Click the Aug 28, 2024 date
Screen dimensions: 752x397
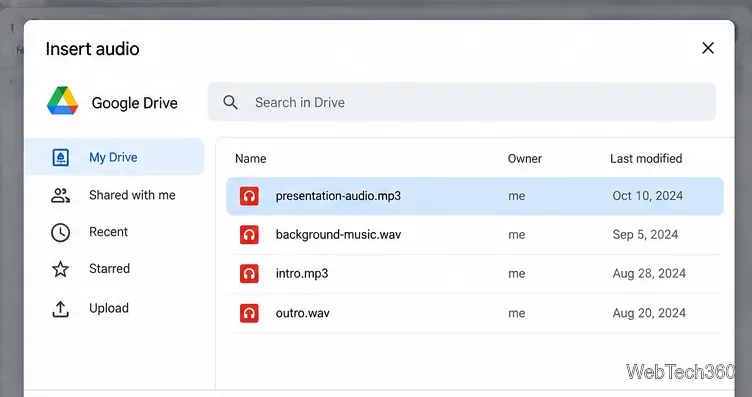pos(649,274)
